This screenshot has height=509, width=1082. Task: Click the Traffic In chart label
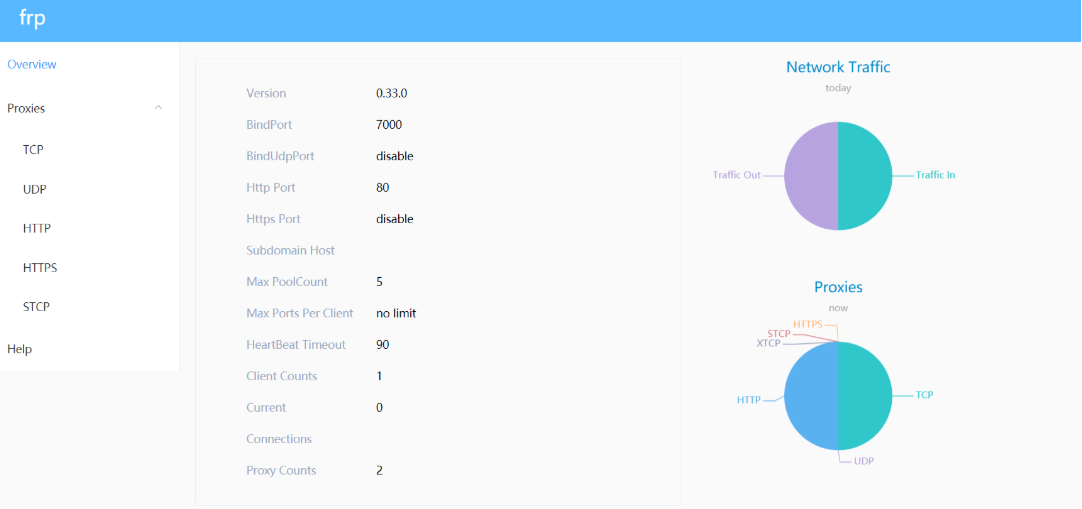935,175
